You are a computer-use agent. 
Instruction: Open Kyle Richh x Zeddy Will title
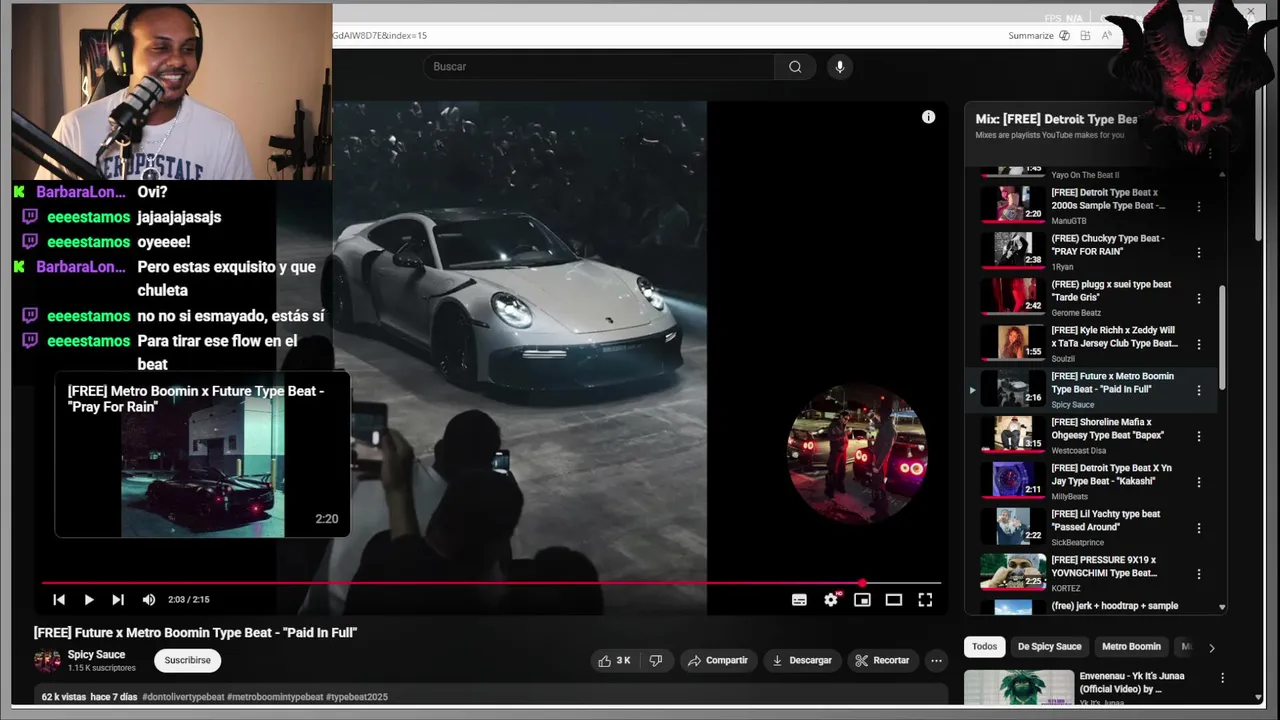pyautogui.click(x=1114, y=337)
